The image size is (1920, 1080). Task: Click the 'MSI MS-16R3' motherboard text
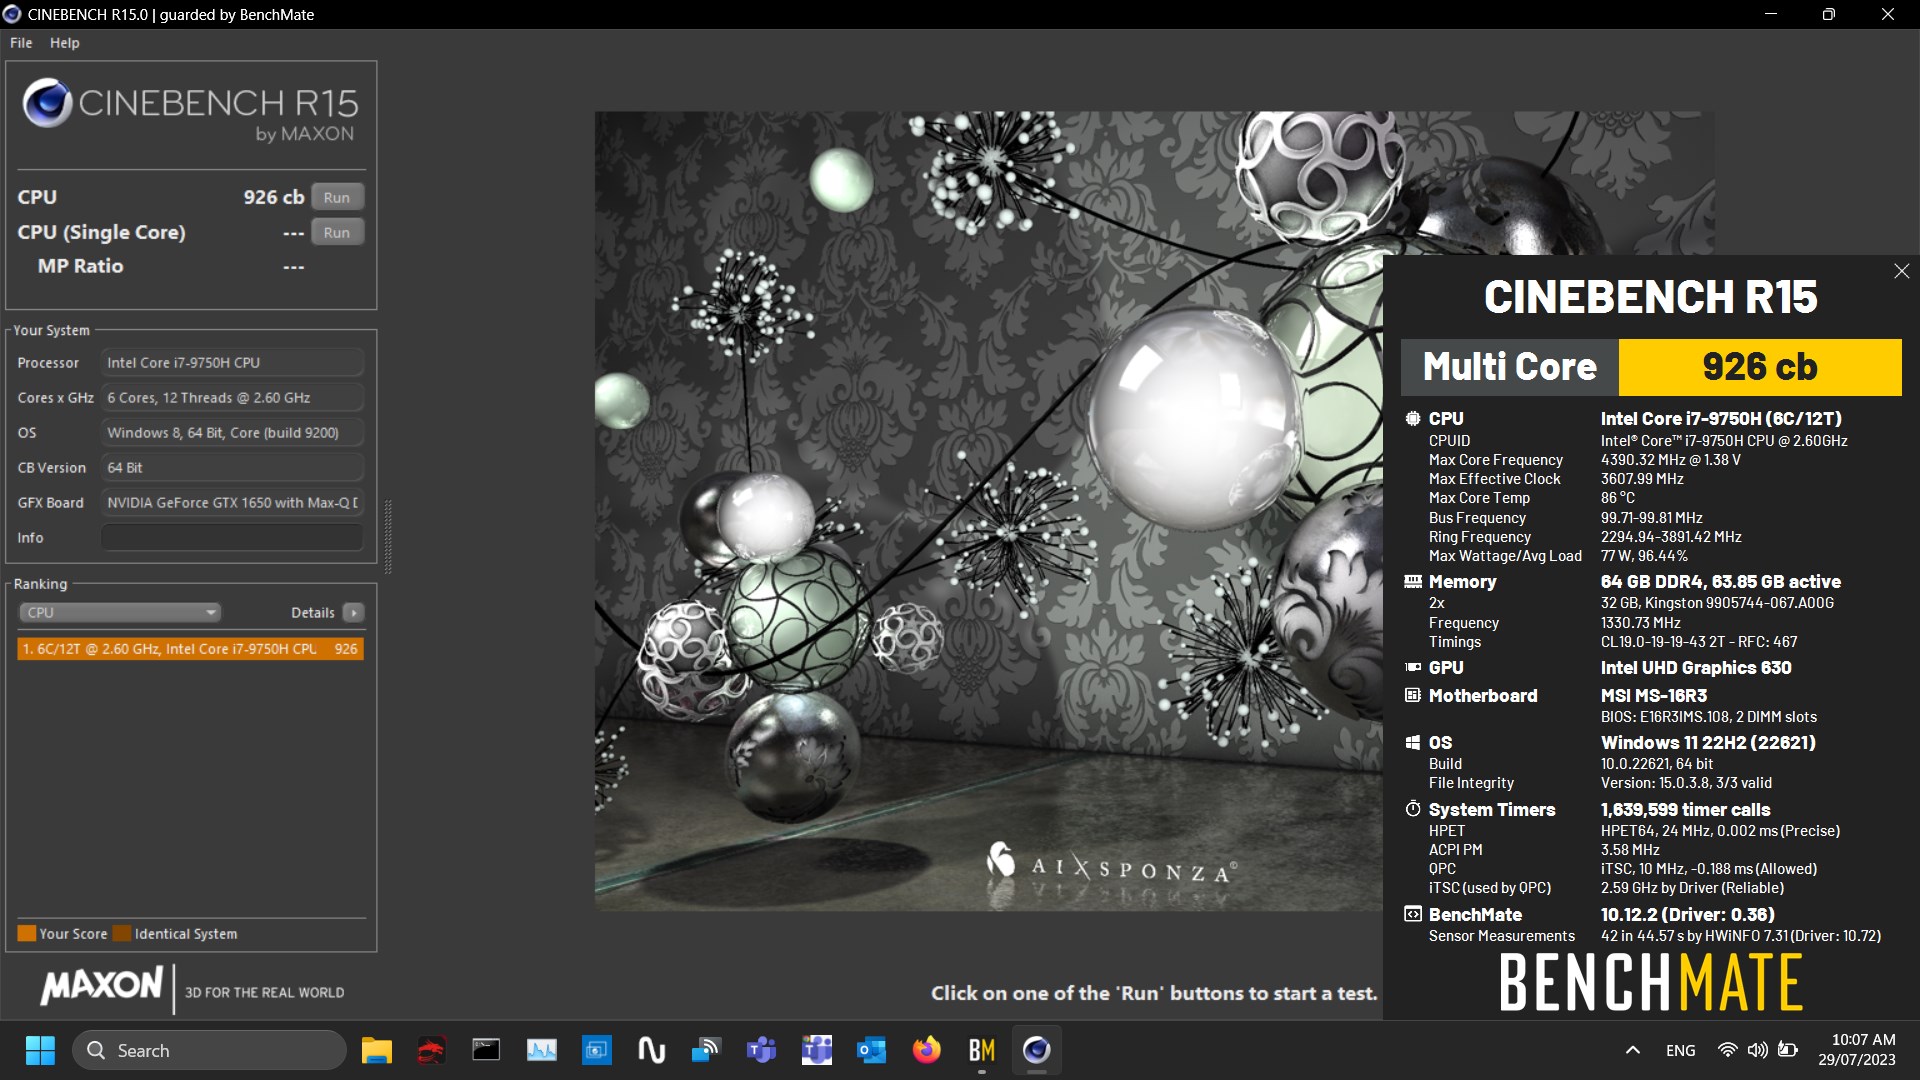(1654, 695)
